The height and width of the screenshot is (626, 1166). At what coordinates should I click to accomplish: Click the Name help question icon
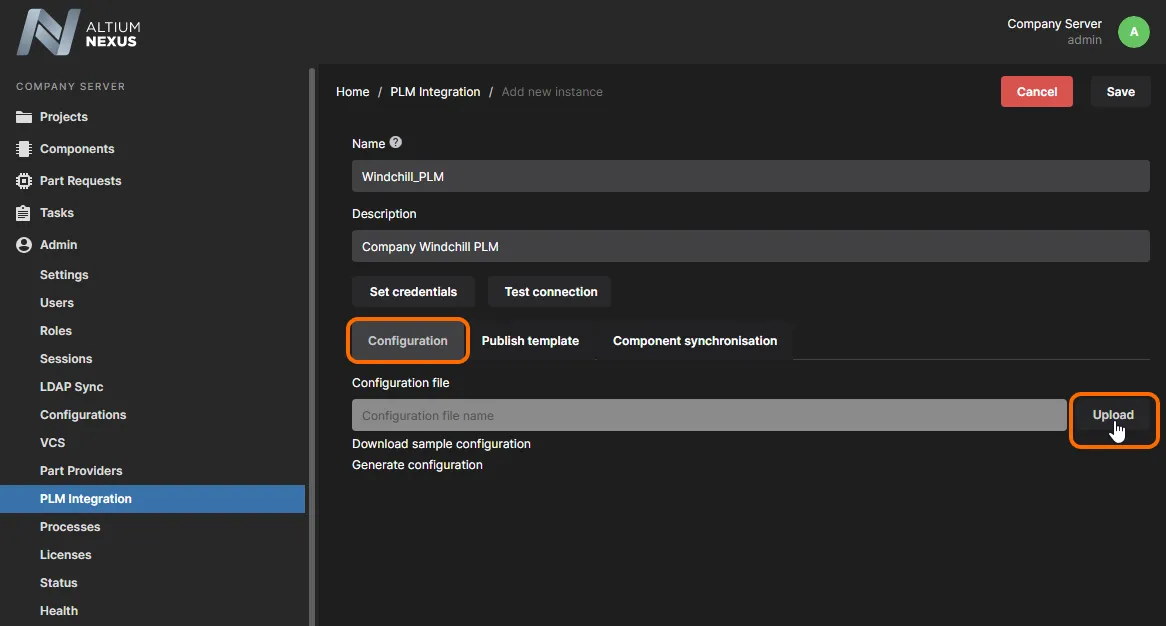[396, 142]
